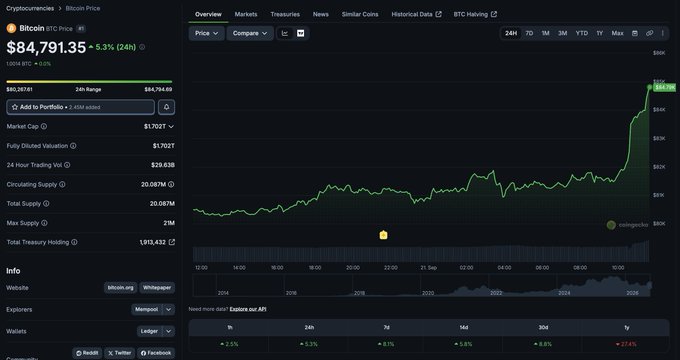Open the bitcoin.org website link
Screen dimensions: 680x360
121,288
